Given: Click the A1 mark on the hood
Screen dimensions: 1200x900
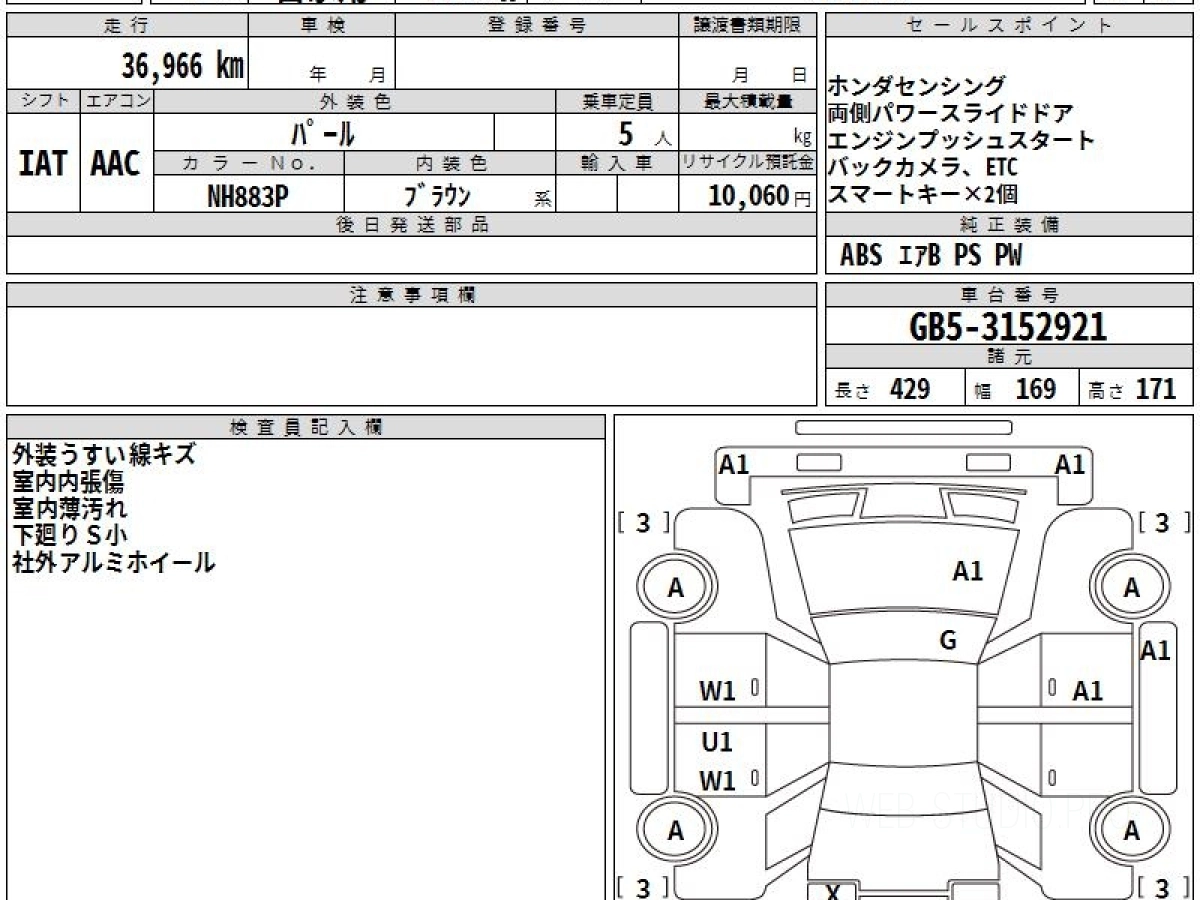Looking at the screenshot, I should point(967,571).
